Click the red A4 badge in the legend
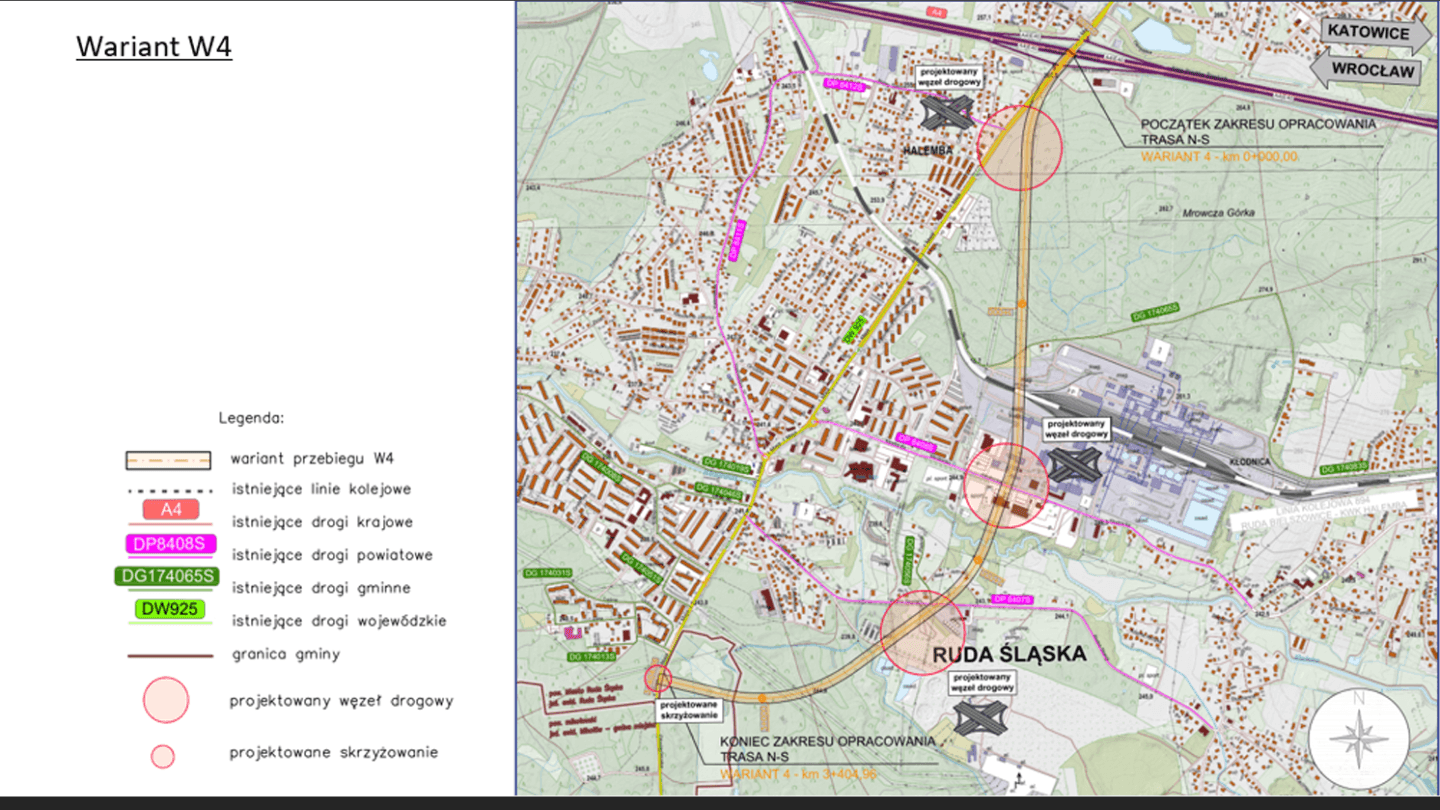1440x810 pixels. pyautogui.click(x=172, y=510)
